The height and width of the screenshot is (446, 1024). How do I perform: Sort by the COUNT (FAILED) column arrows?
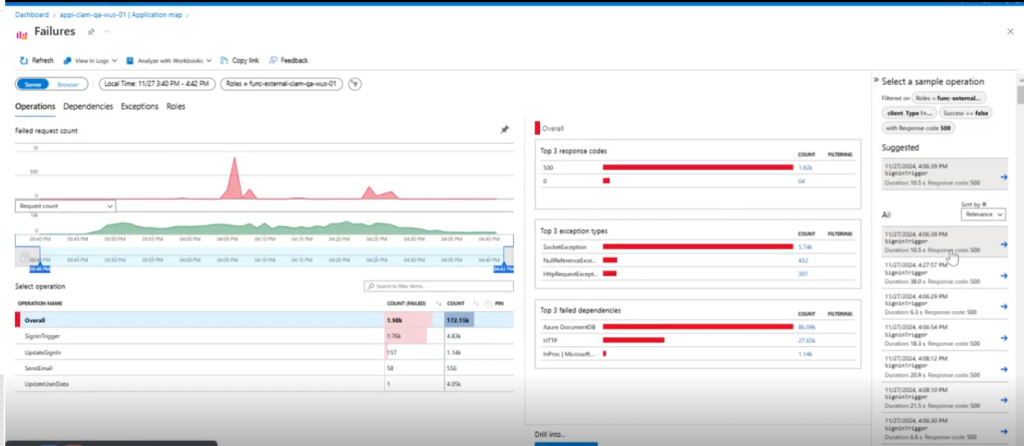point(439,304)
